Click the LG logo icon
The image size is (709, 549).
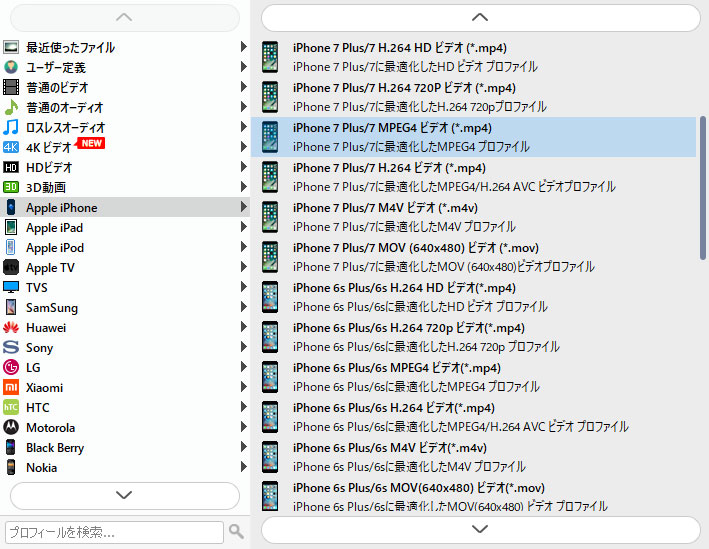coord(11,367)
